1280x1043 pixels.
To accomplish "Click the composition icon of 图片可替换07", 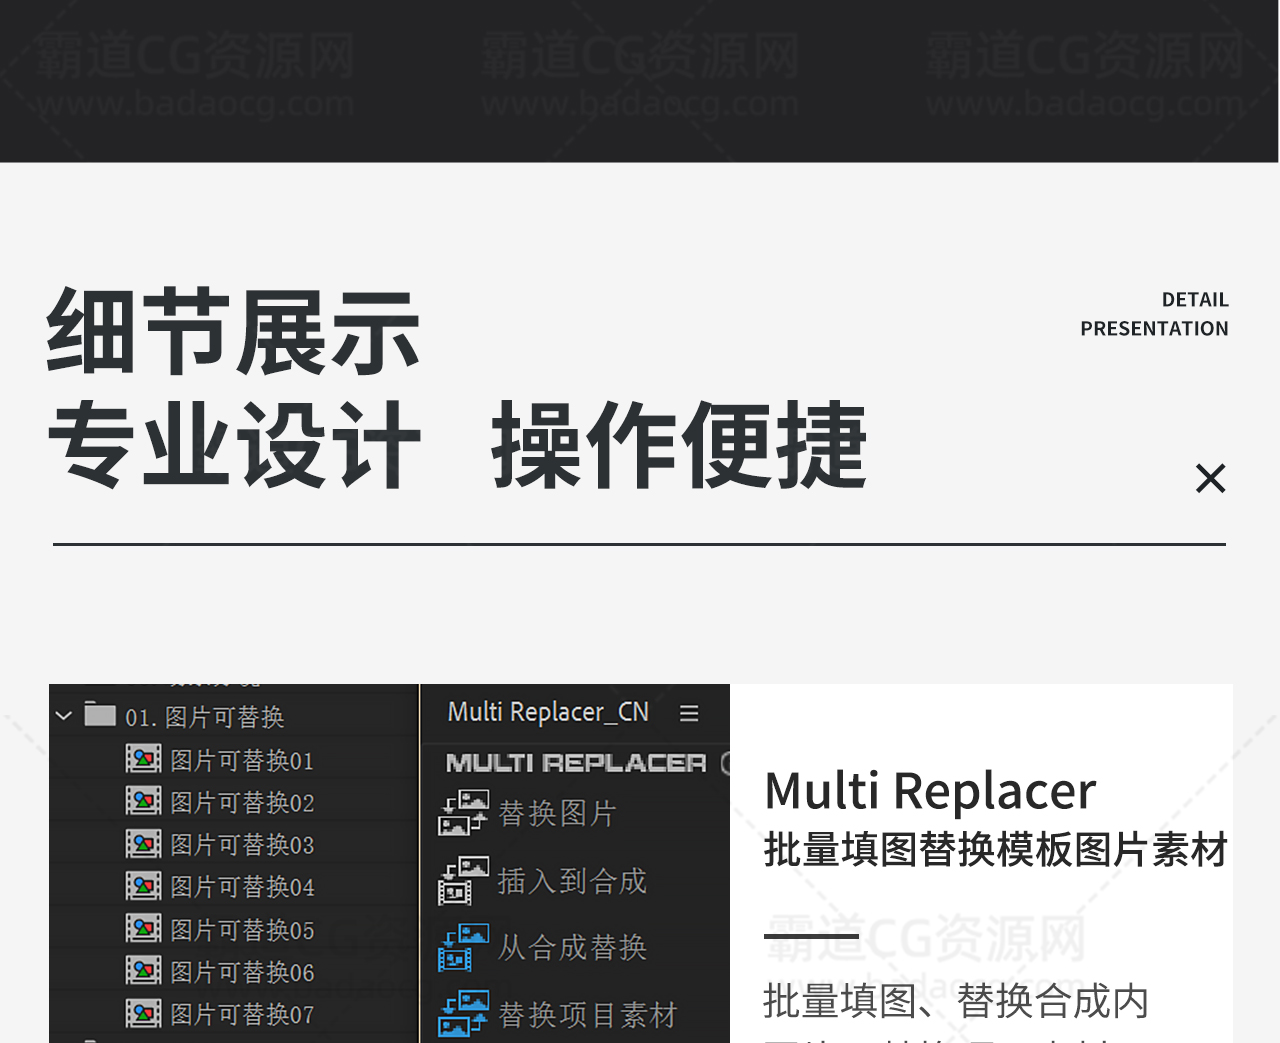I will pyautogui.click(x=143, y=1013).
